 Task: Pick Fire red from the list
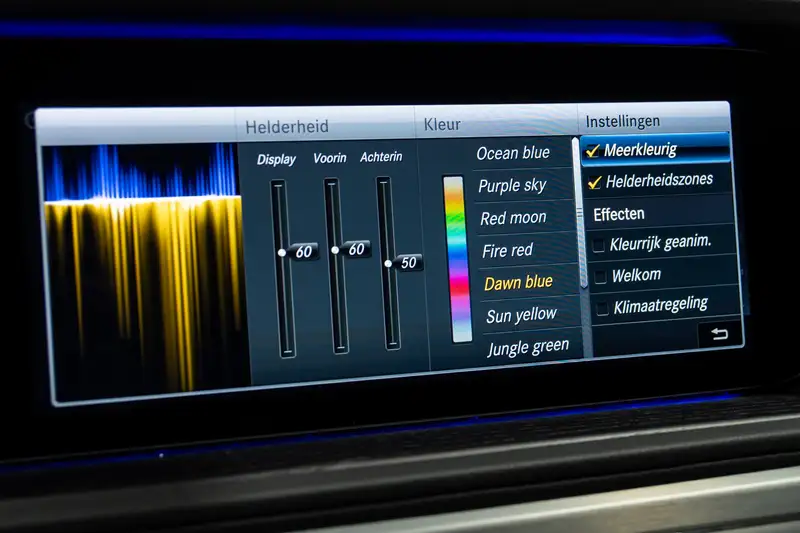click(508, 250)
